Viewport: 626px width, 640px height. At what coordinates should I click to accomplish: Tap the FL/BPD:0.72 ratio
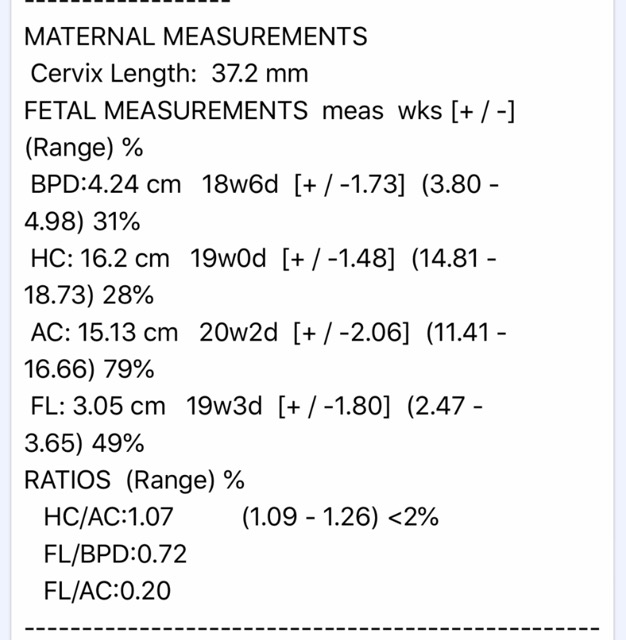point(115,554)
